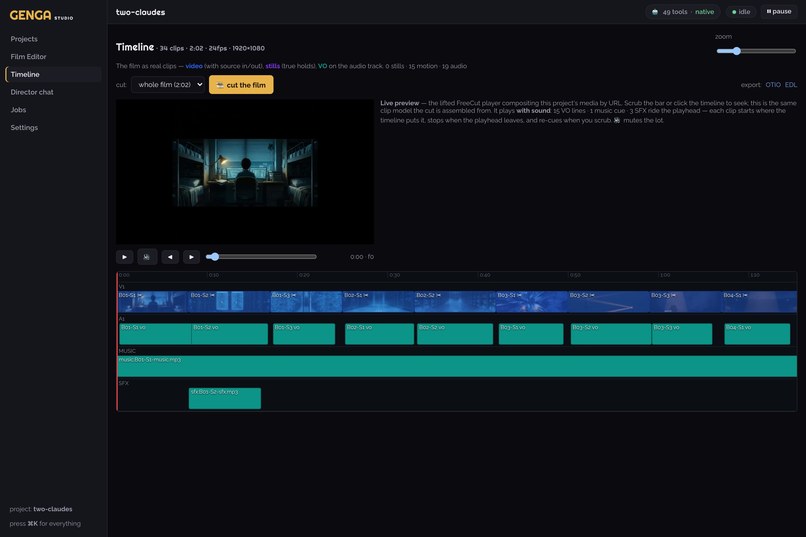Select the 'B03-S3 vo' audio clip
806x537 pixels.
tap(682, 334)
